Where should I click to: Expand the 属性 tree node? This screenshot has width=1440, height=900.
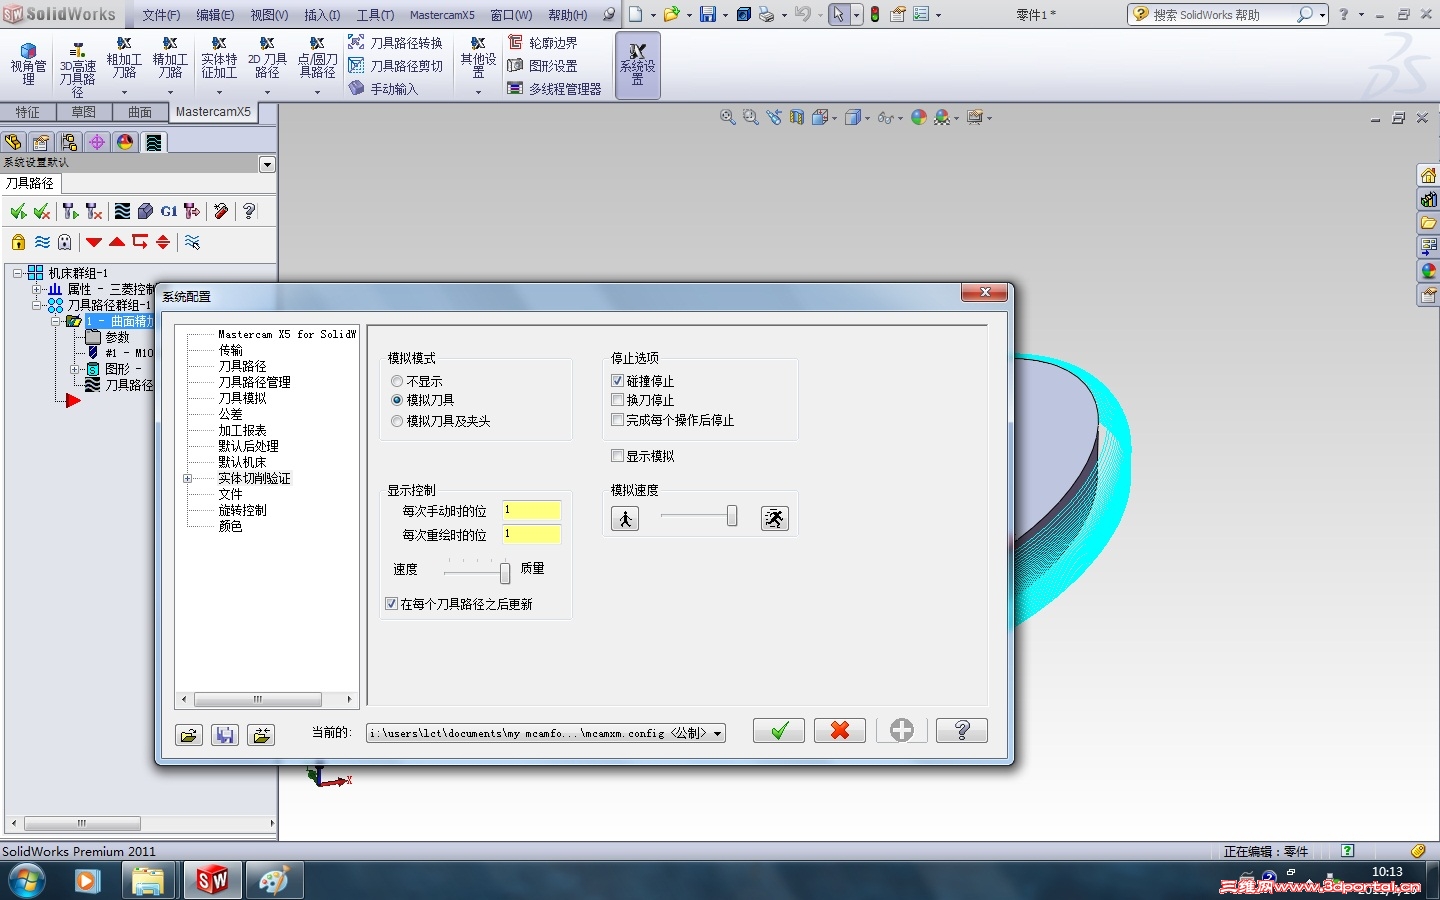tap(36, 289)
